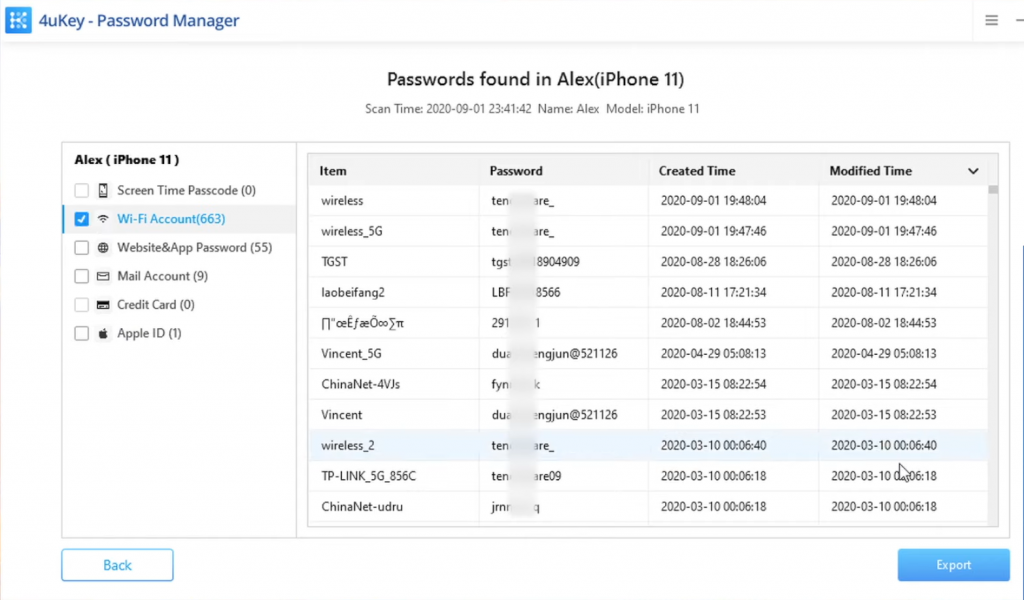Select the 'Vincent' item row
This screenshot has width=1024, height=600.
click(648, 415)
